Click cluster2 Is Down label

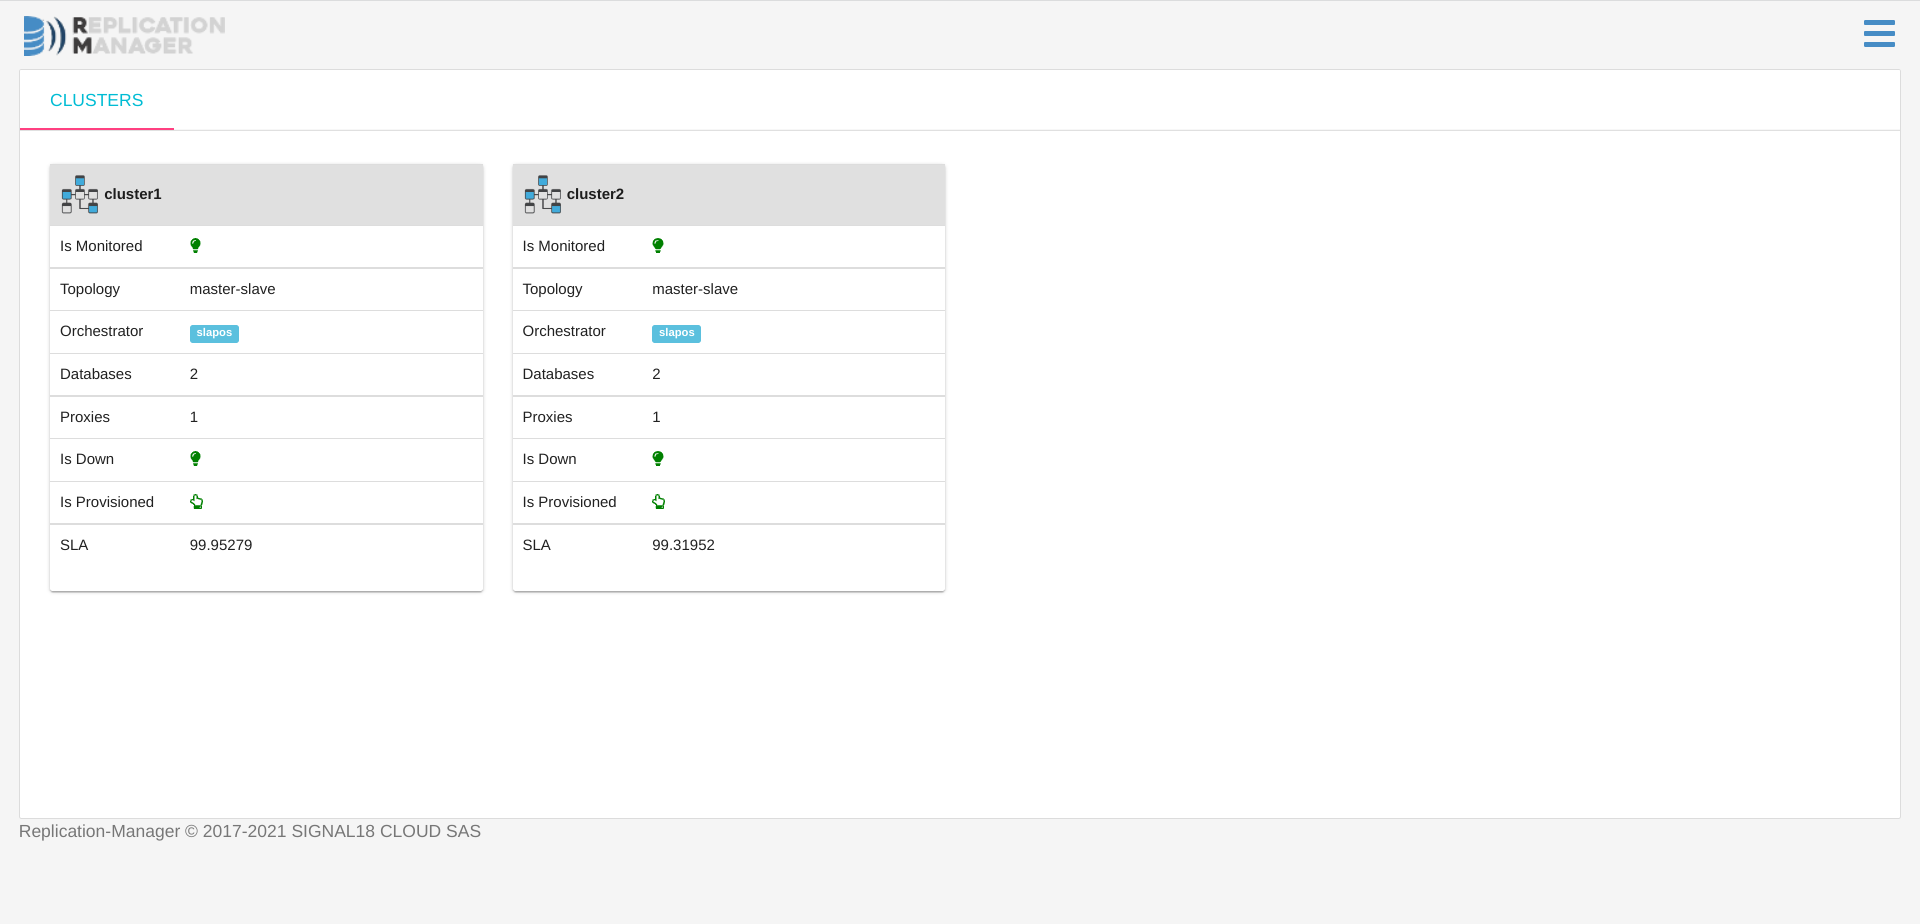pos(549,459)
